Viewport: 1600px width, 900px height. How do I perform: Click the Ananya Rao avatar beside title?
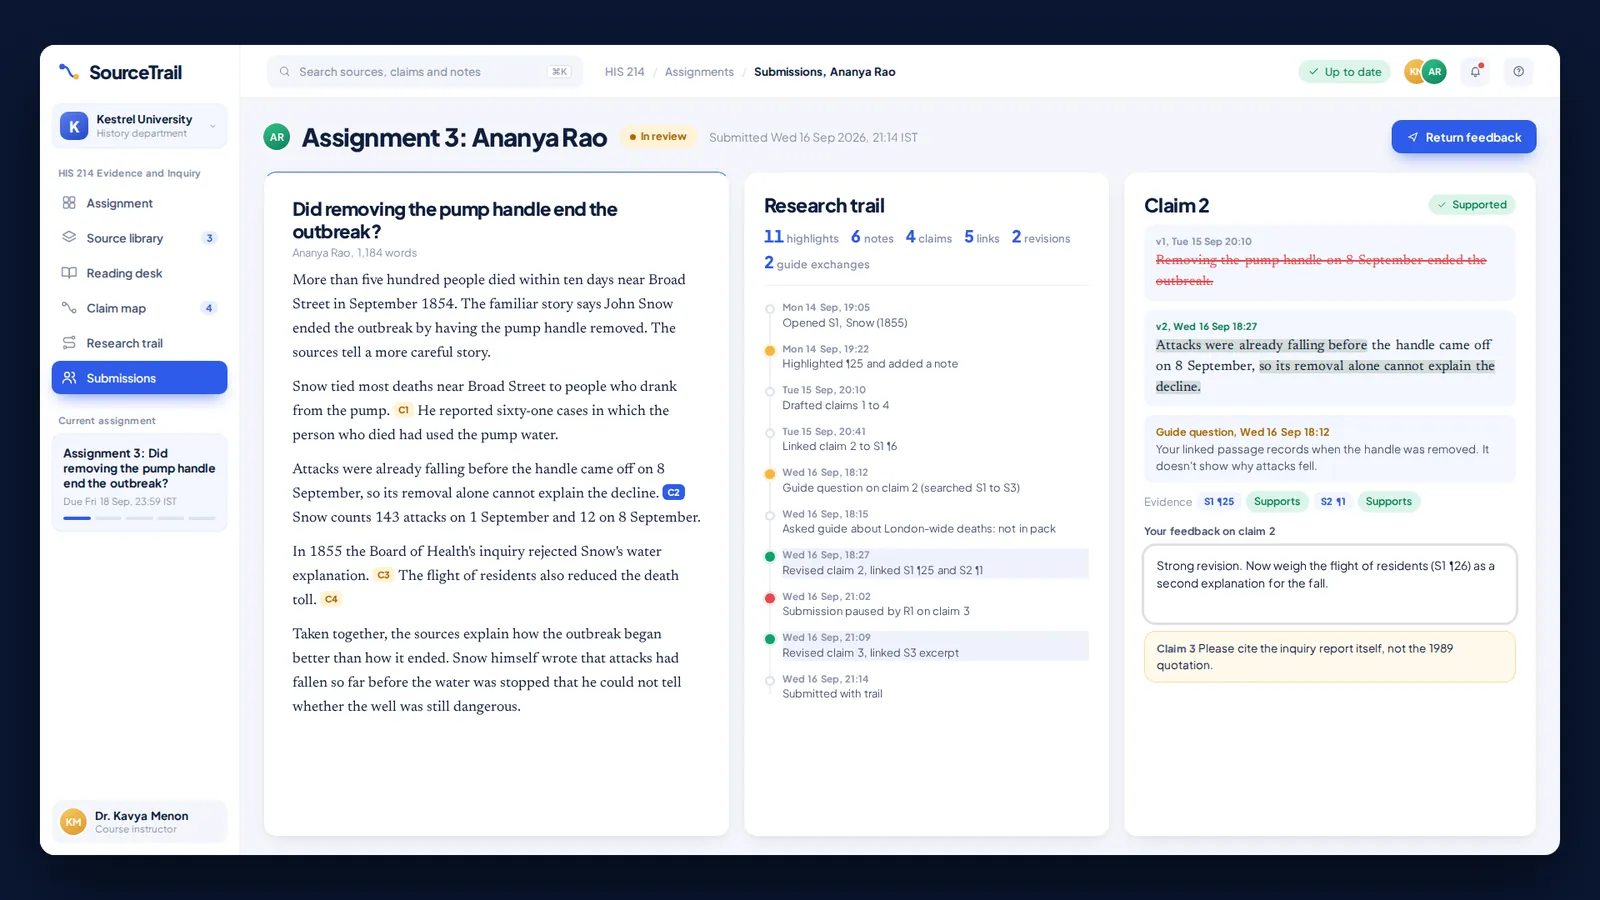click(x=277, y=137)
